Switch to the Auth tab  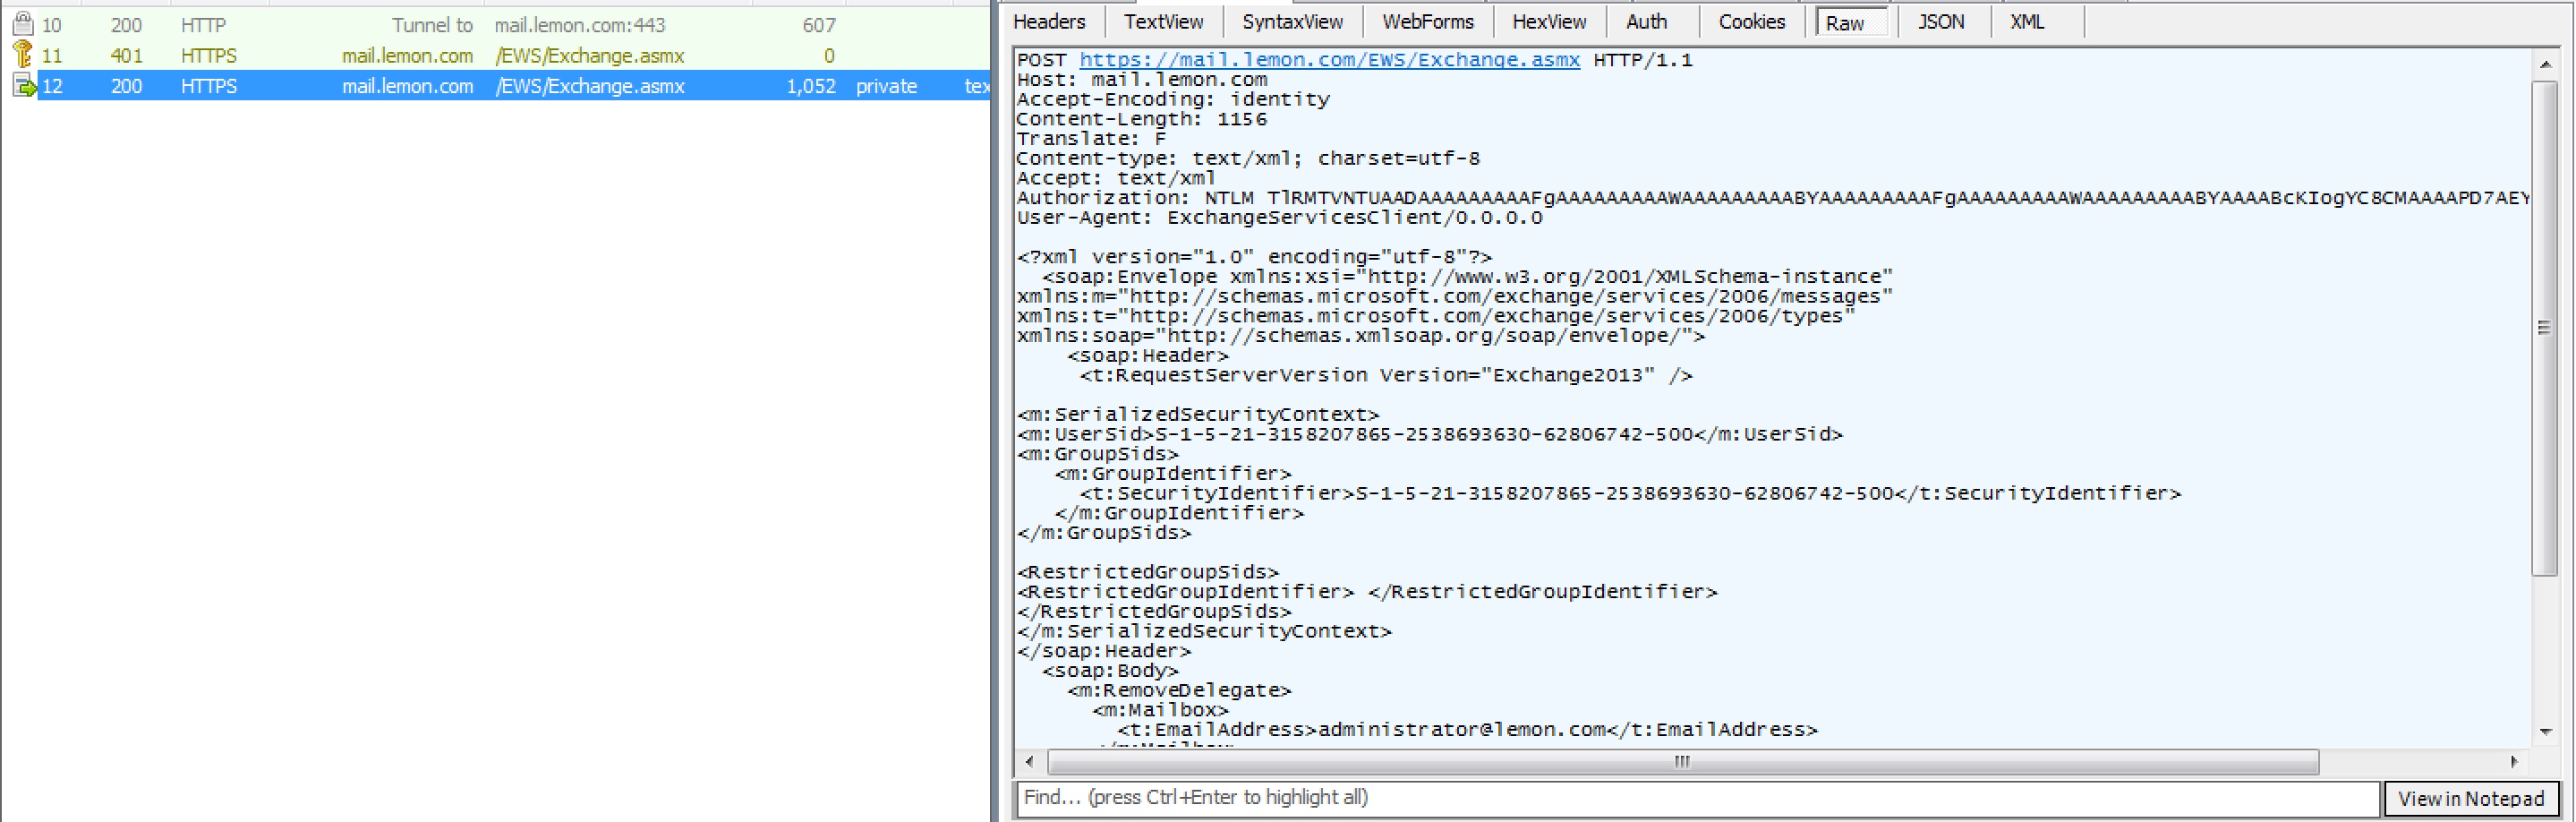[1646, 22]
